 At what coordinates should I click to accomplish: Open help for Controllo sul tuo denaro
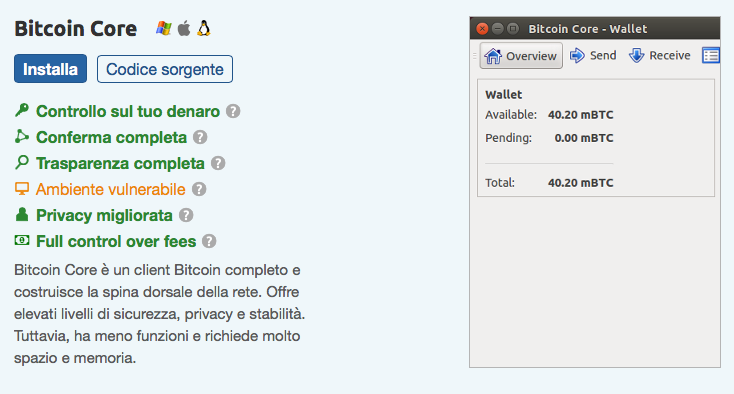coord(233,111)
